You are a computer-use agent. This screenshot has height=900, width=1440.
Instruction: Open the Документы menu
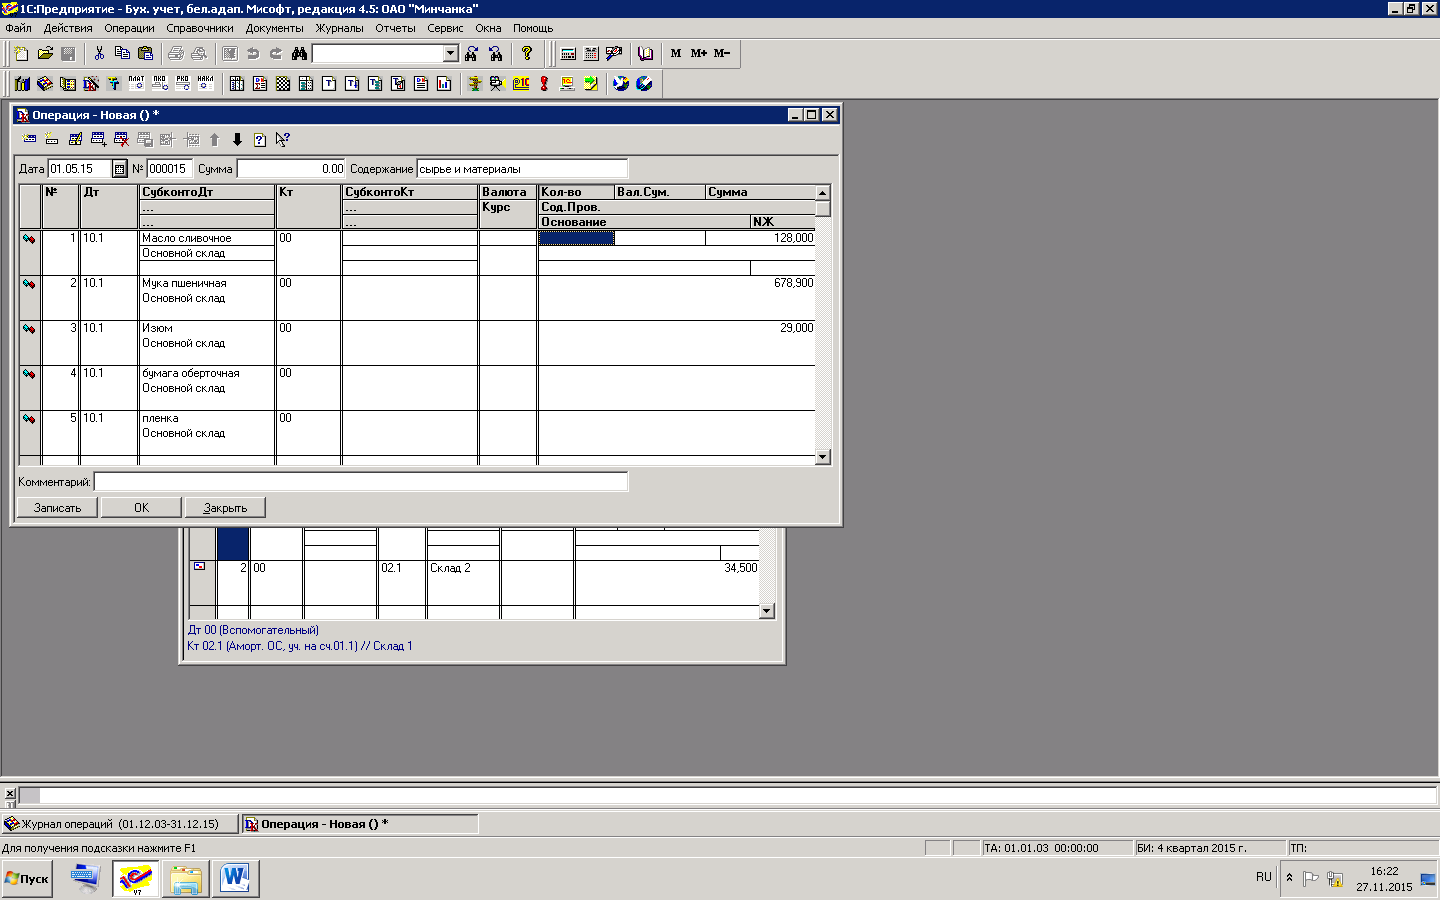275,28
